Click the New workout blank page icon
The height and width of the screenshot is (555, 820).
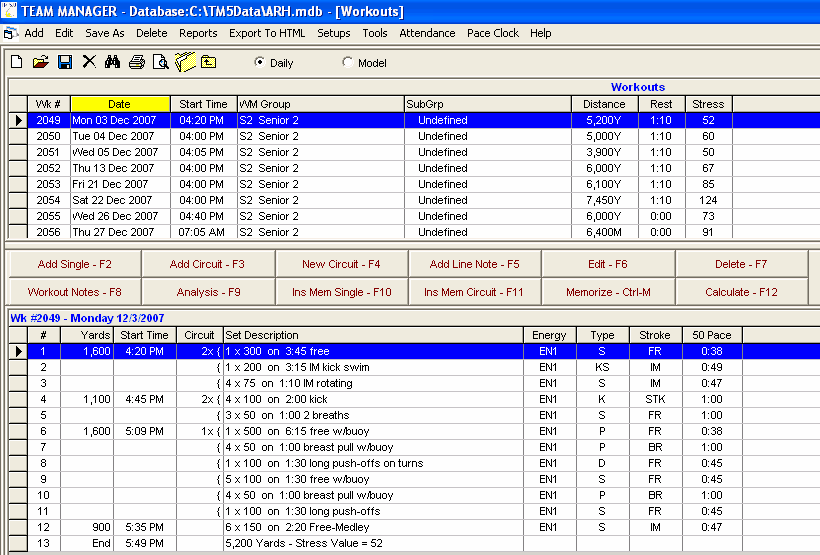17,62
